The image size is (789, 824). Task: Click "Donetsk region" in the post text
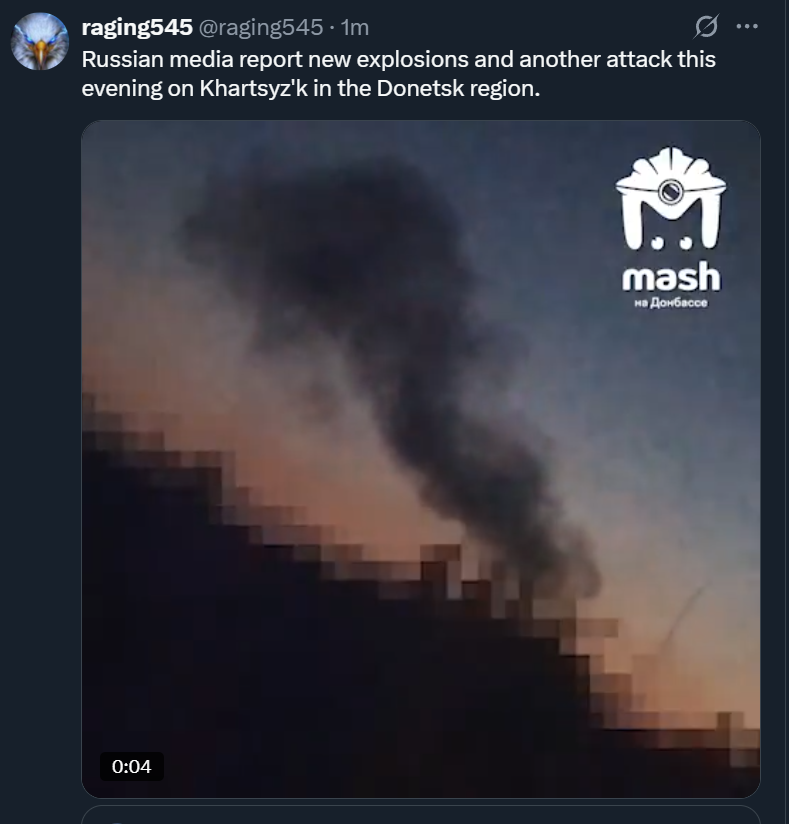tap(458, 88)
